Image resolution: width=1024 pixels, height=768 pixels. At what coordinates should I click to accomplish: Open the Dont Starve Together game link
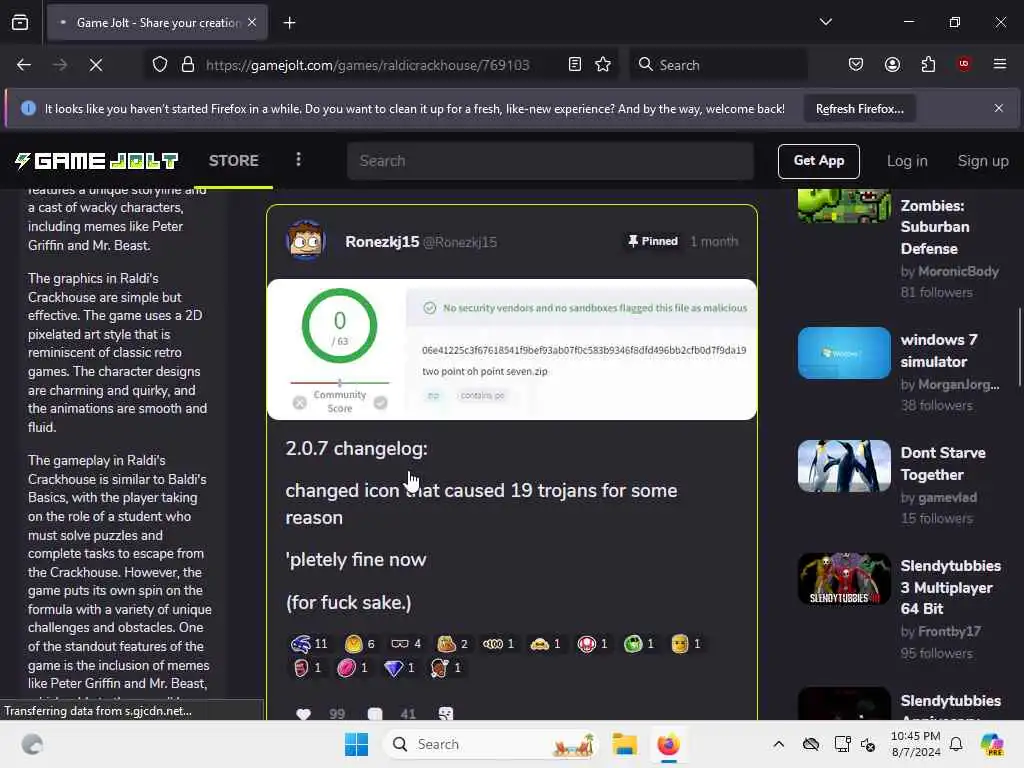point(943,464)
